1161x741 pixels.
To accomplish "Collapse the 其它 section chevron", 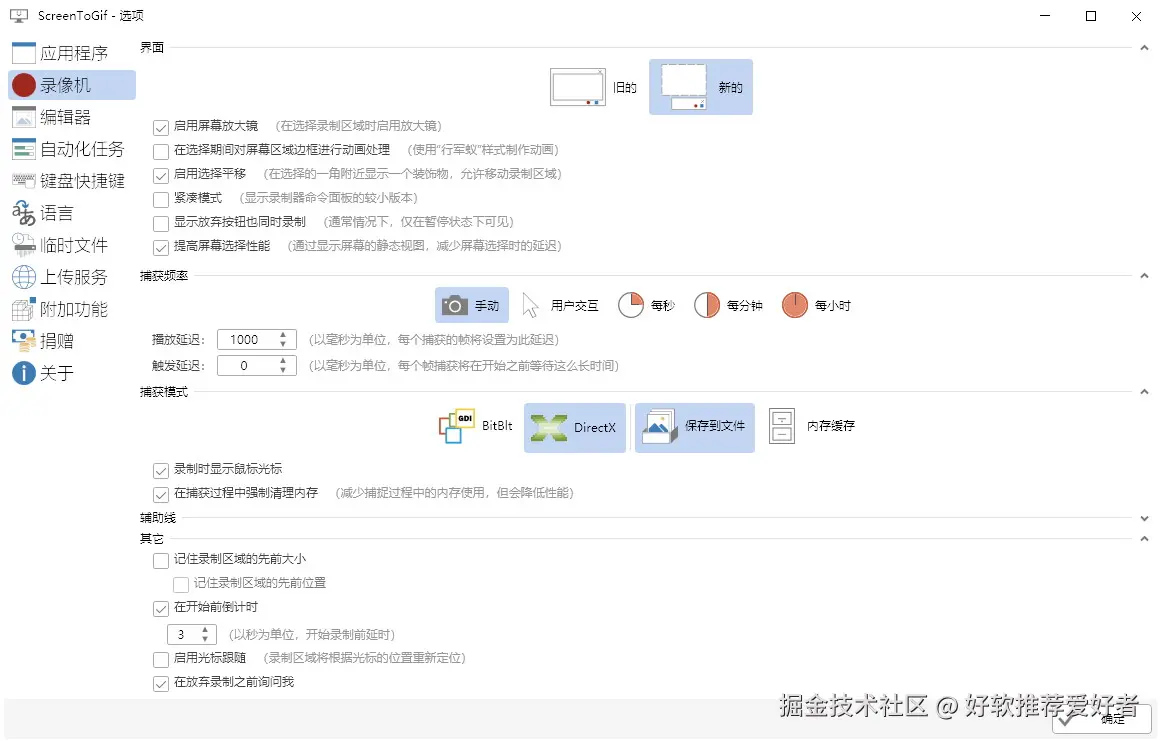I will [1144, 539].
